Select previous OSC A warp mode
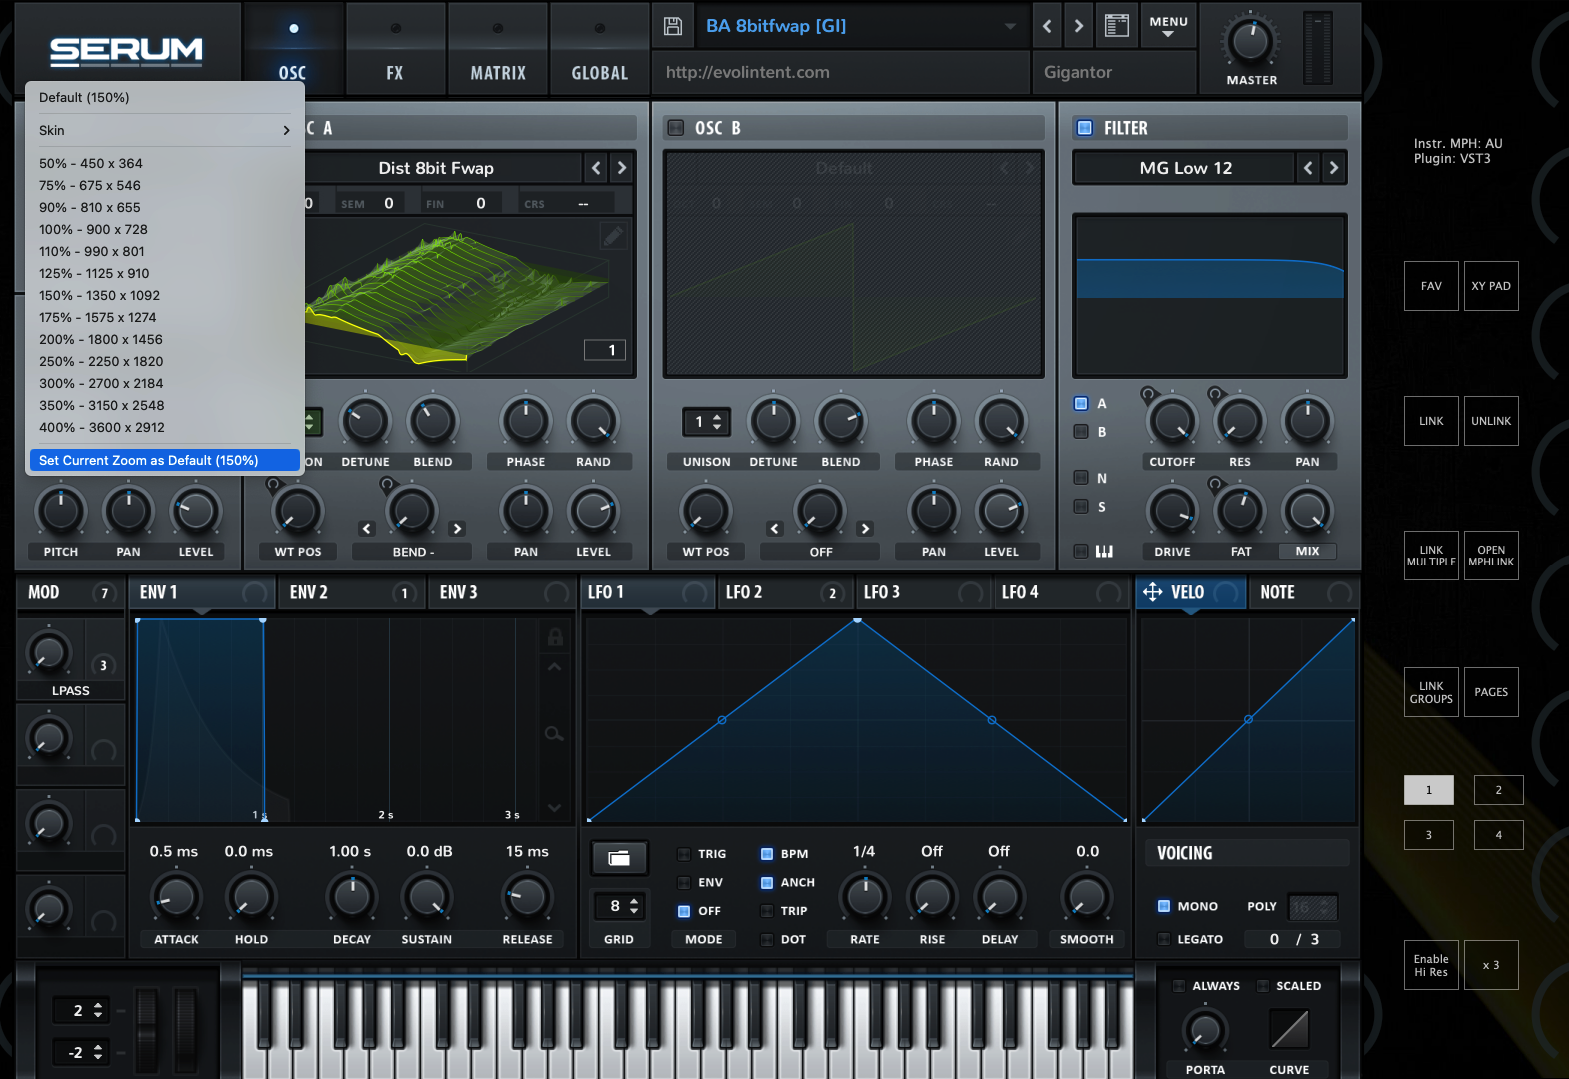The image size is (1569, 1079). [367, 529]
